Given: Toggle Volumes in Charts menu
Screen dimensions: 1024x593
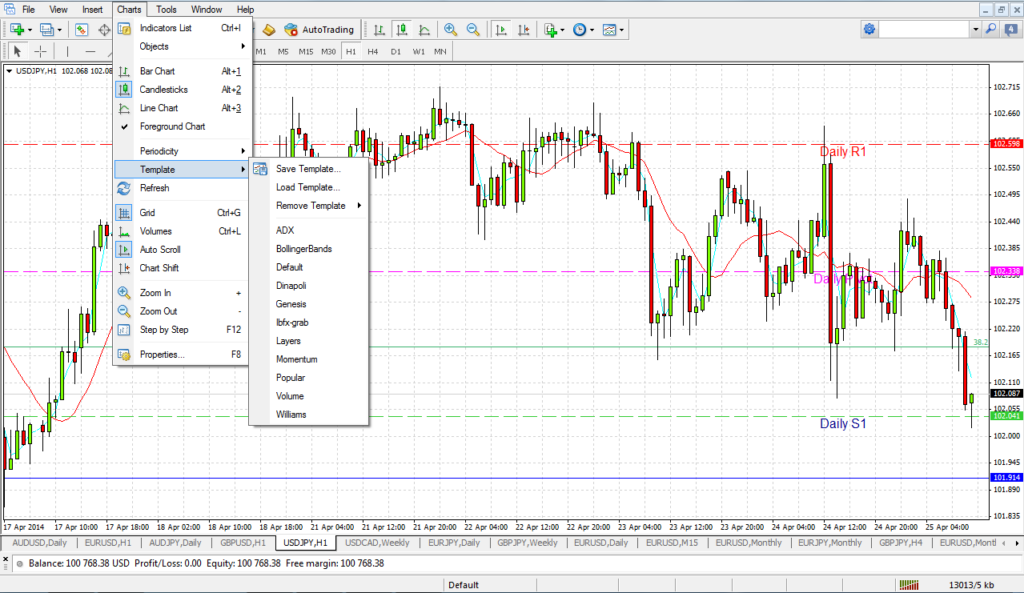Looking at the screenshot, I should point(182,231).
